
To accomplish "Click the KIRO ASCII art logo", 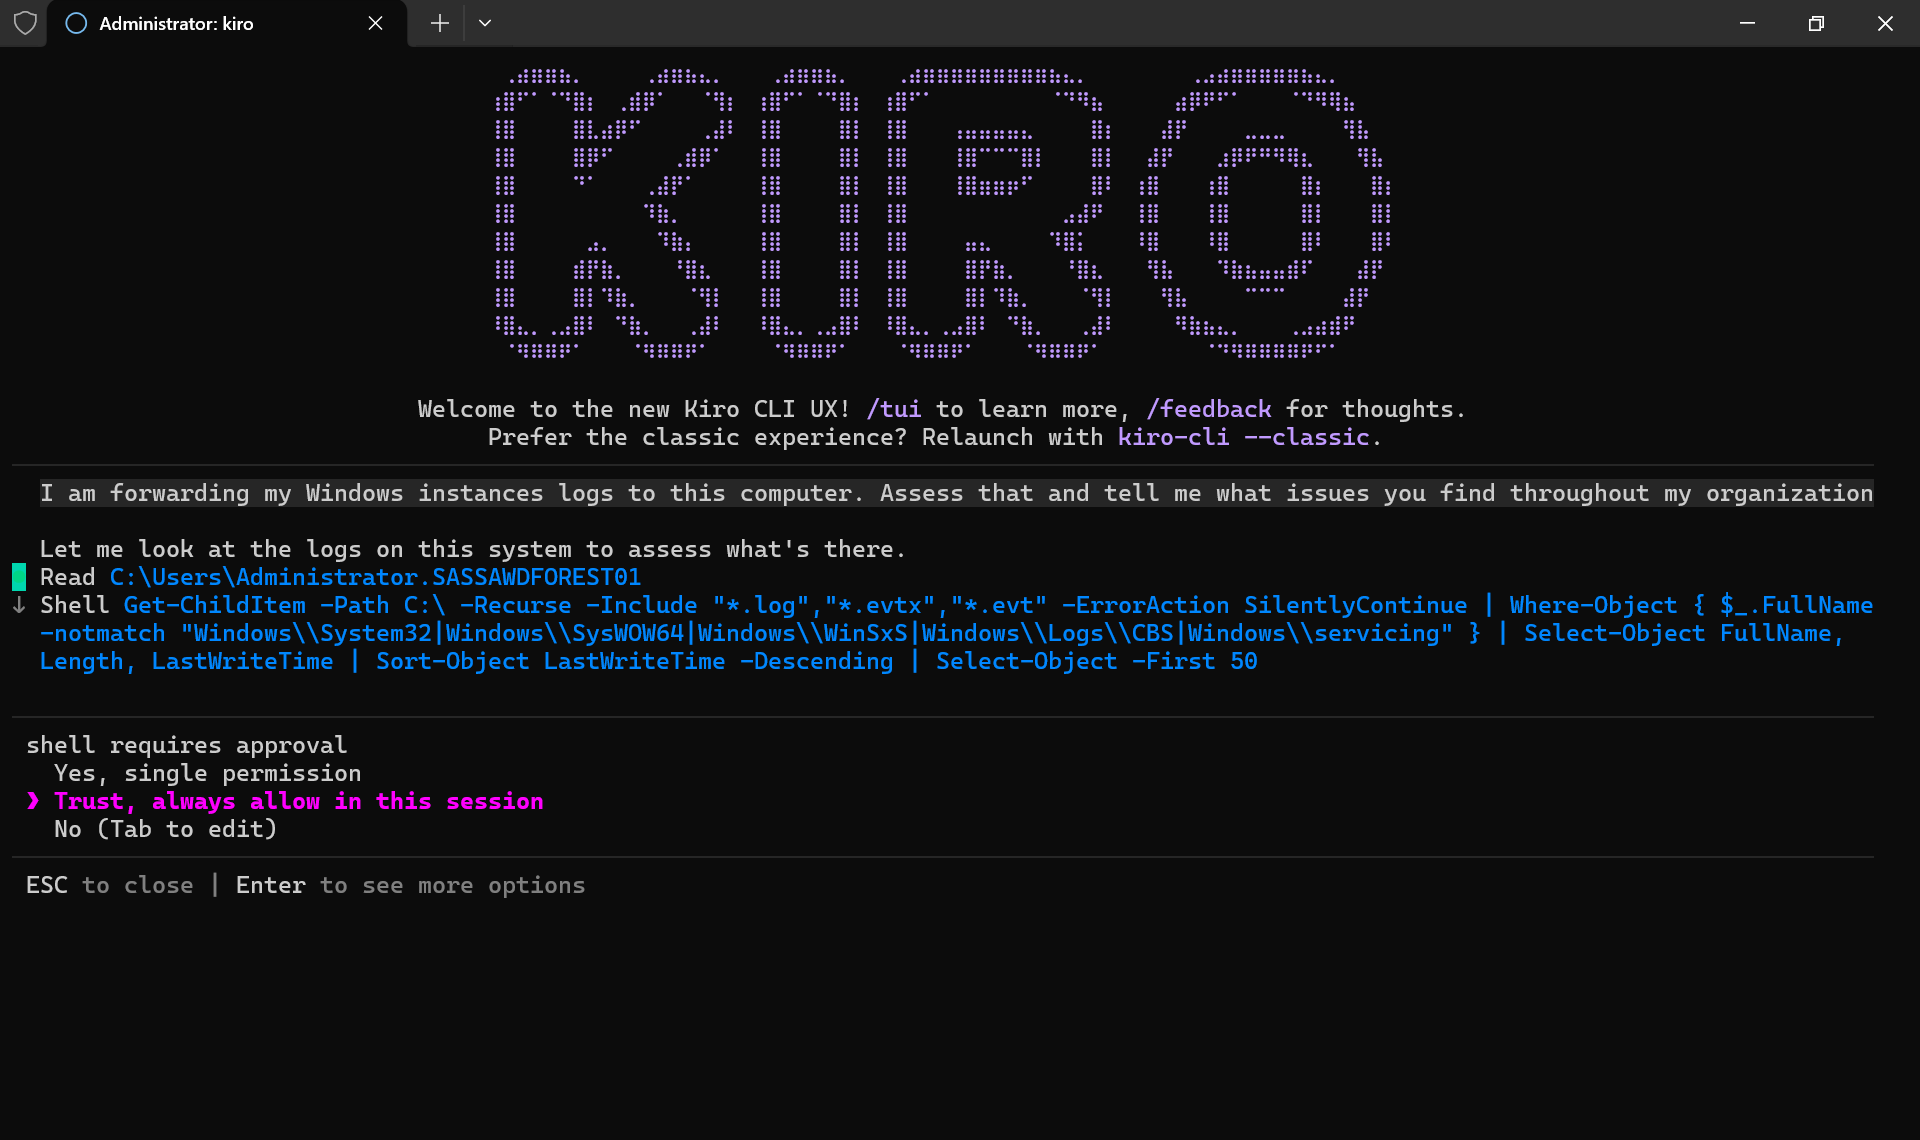I will [943, 213].
